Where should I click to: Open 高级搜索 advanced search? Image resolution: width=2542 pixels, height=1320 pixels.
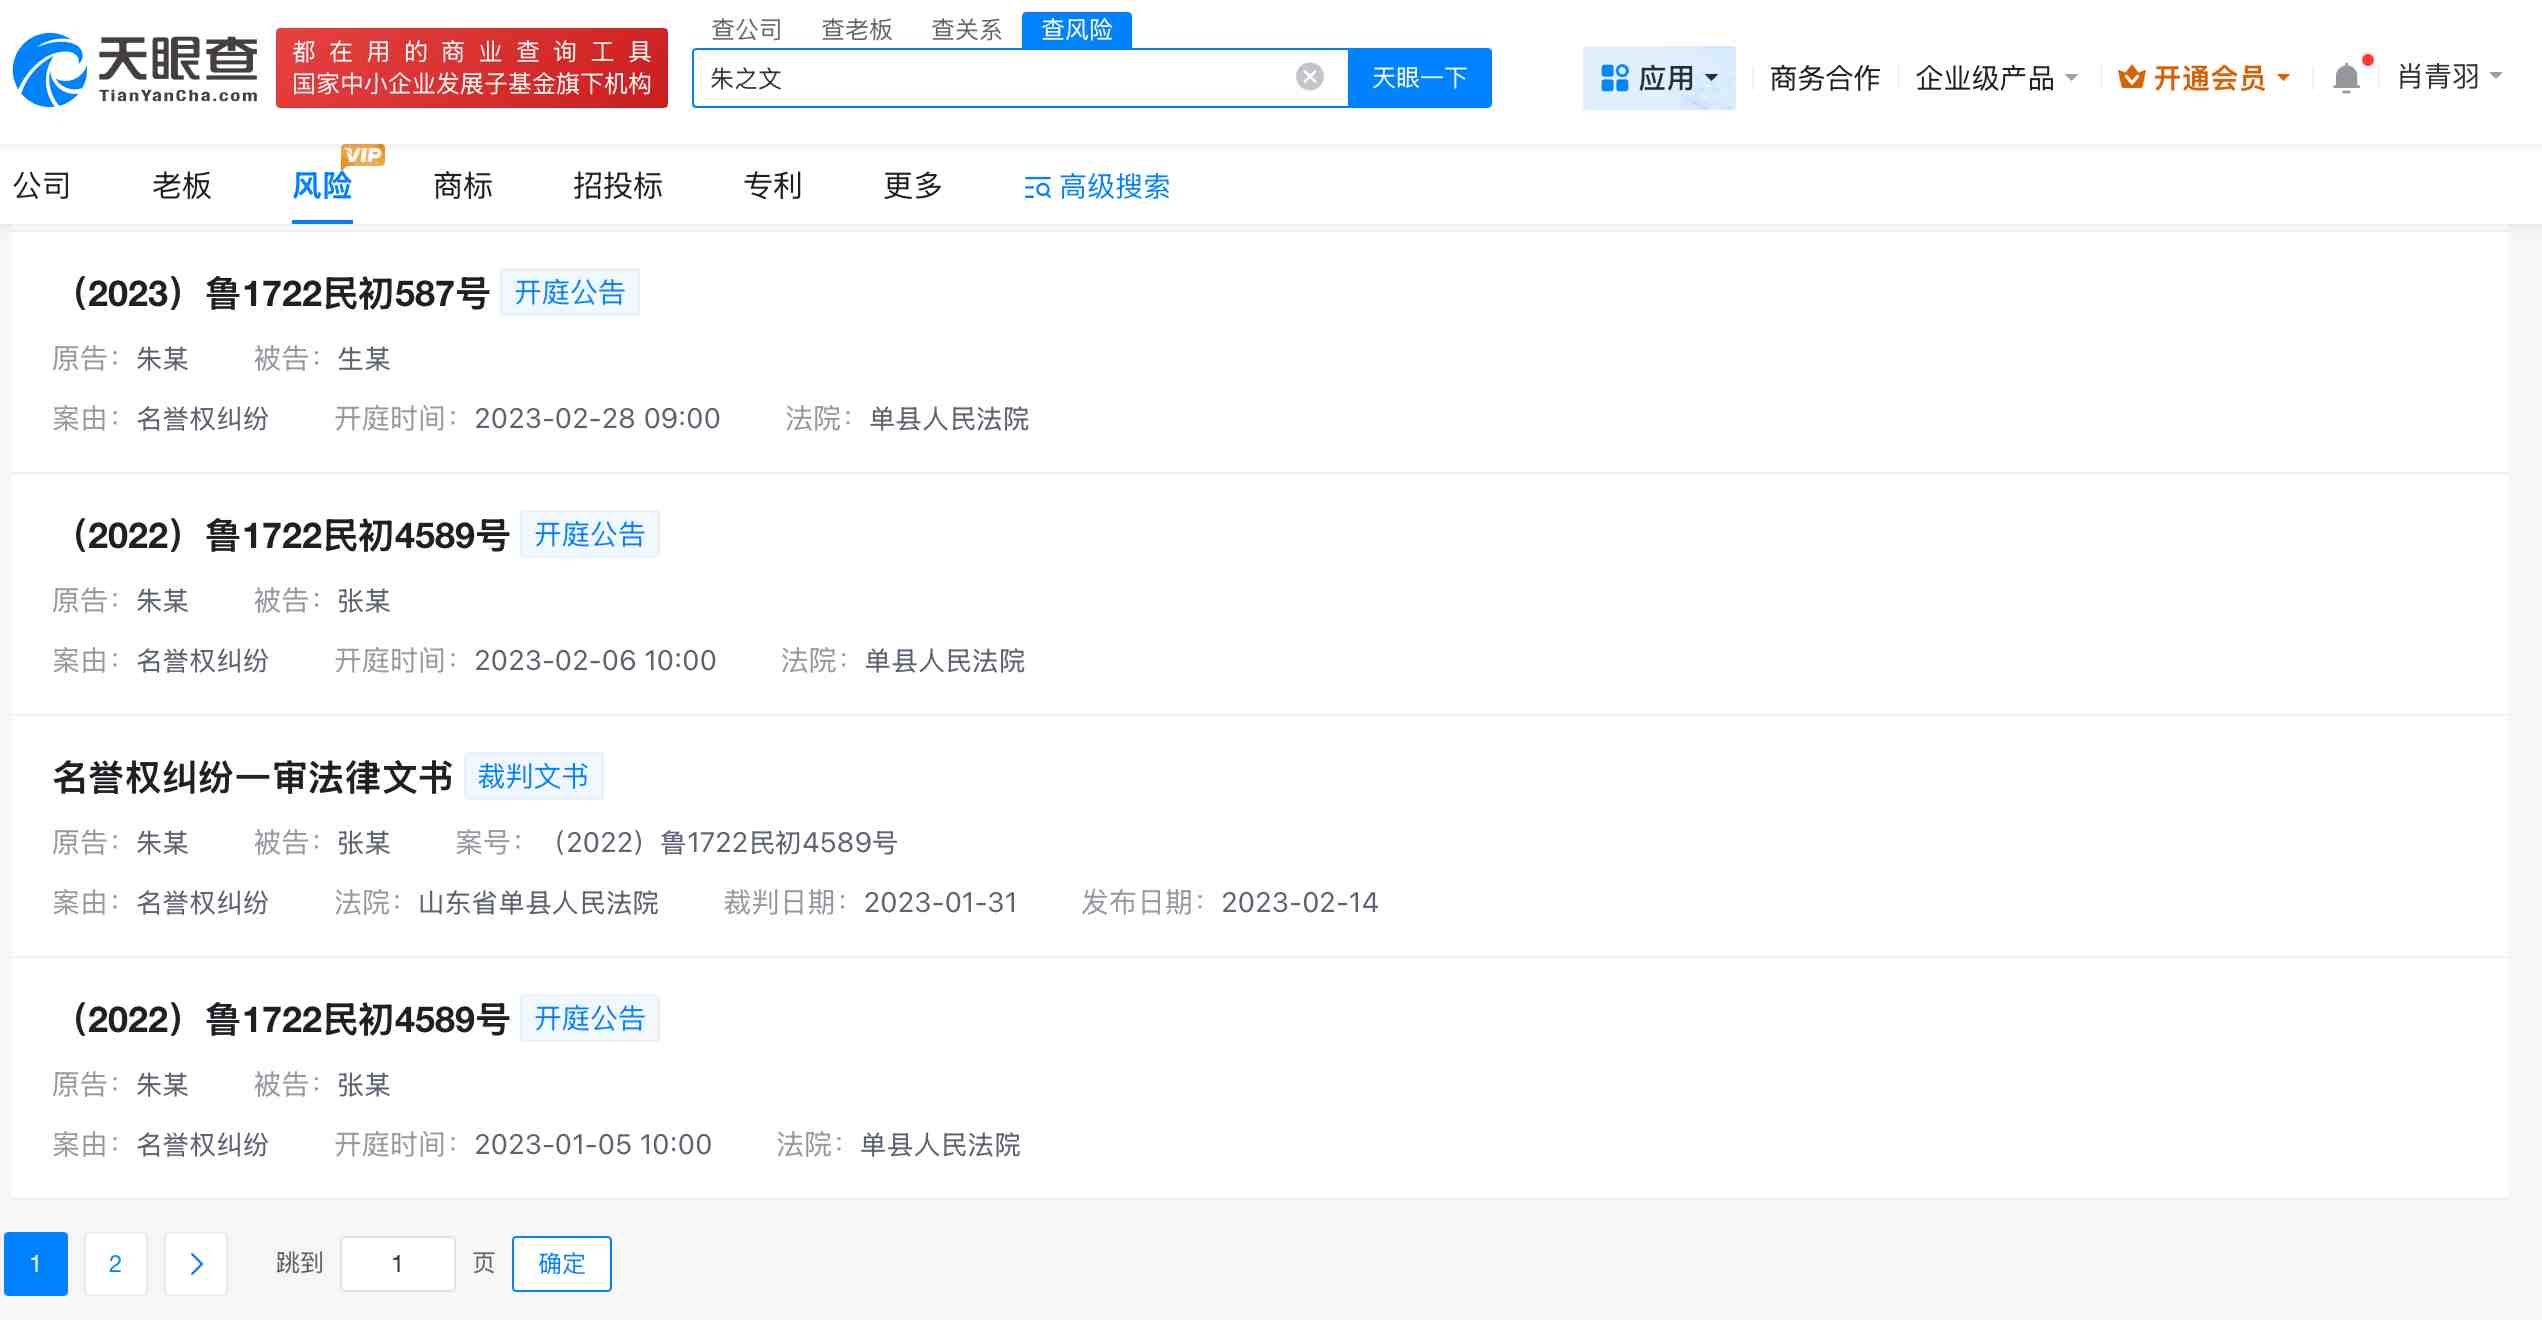[1096, 187]
